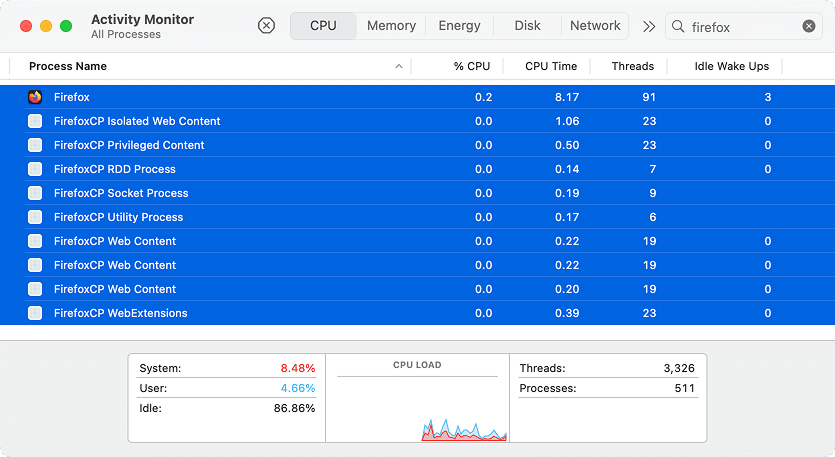The height and width of the screenshot is (457, 835).
Task: Click the Processes 511 total
Action: (685, 388)
